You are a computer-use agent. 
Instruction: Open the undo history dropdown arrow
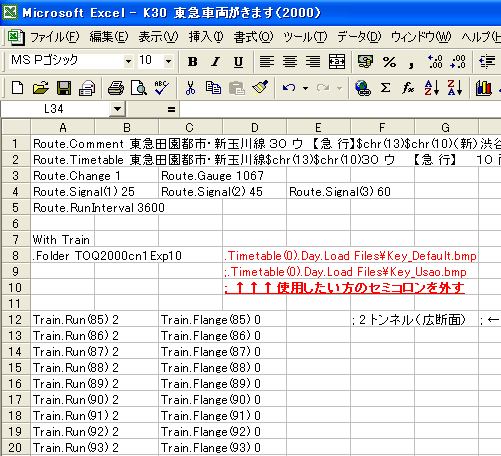click(x=305, y=88)
